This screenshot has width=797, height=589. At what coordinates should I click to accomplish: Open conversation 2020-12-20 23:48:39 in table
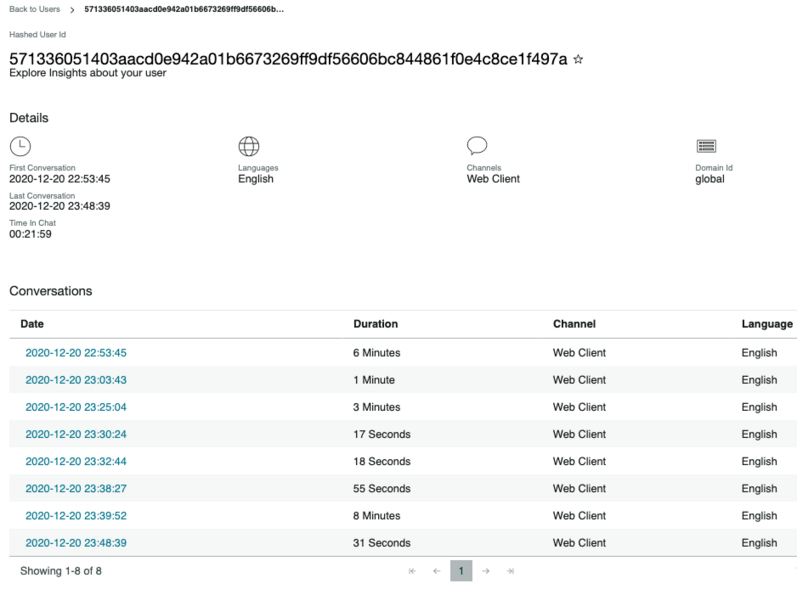76,543
